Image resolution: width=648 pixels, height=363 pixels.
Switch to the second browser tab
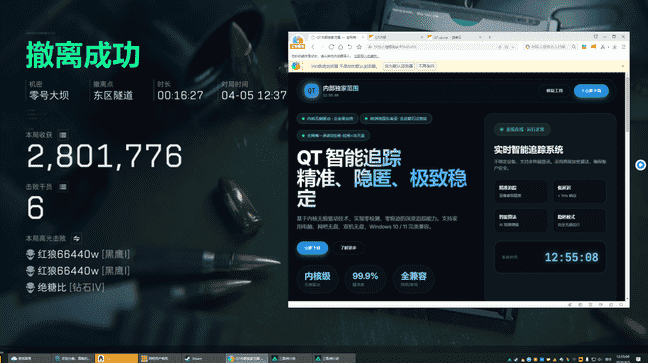pos(395,37)
